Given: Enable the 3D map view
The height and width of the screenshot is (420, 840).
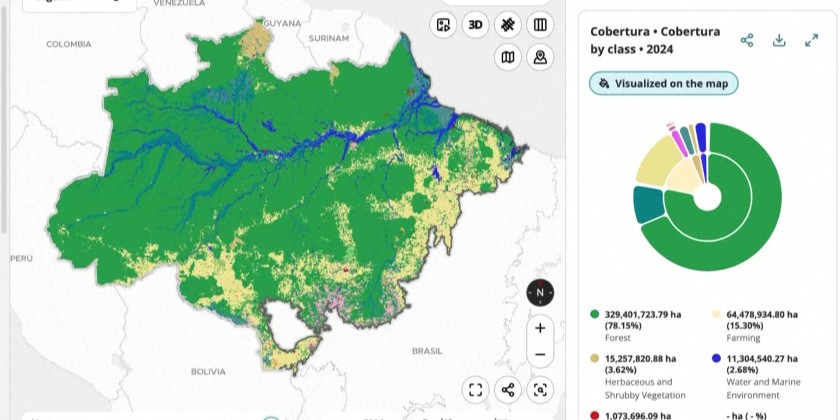Looking at the screenshot, I should coord(476,25).
